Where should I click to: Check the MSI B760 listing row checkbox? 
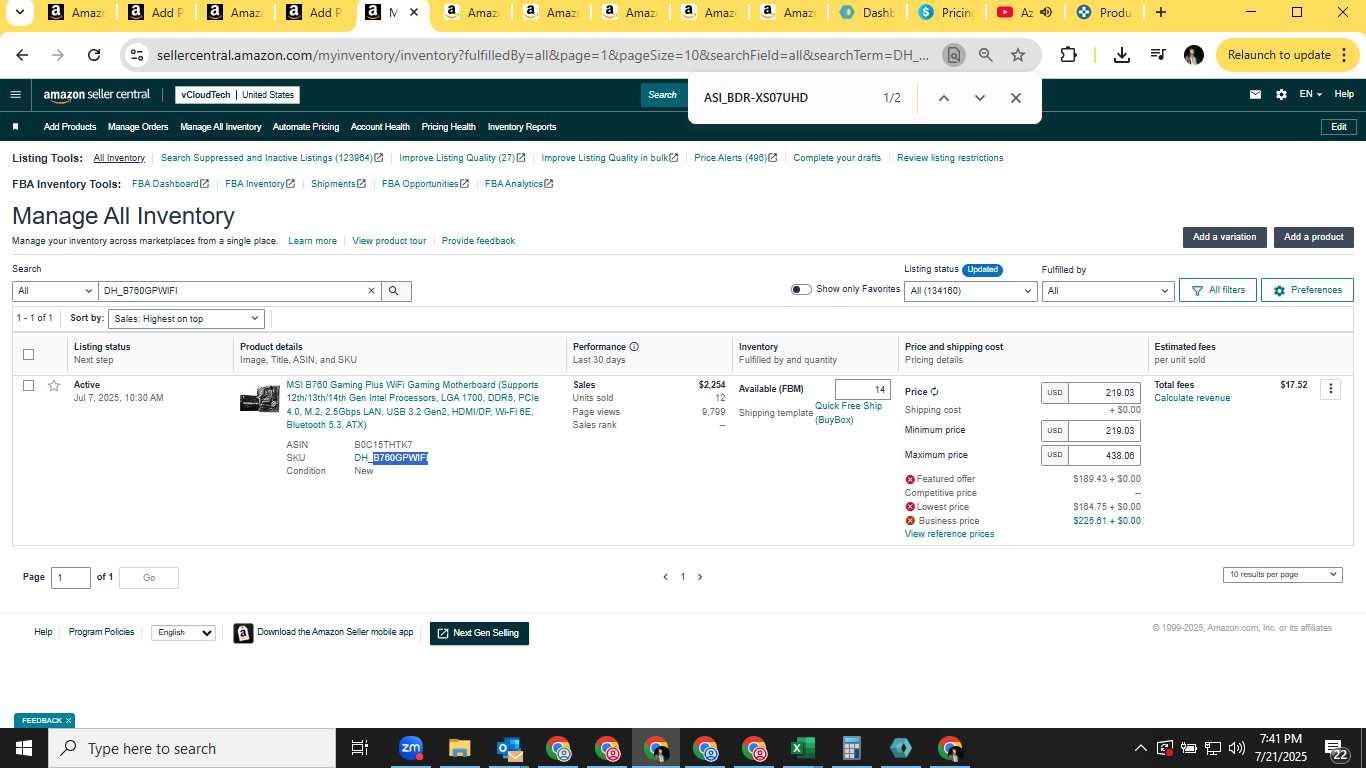(28, 385)
